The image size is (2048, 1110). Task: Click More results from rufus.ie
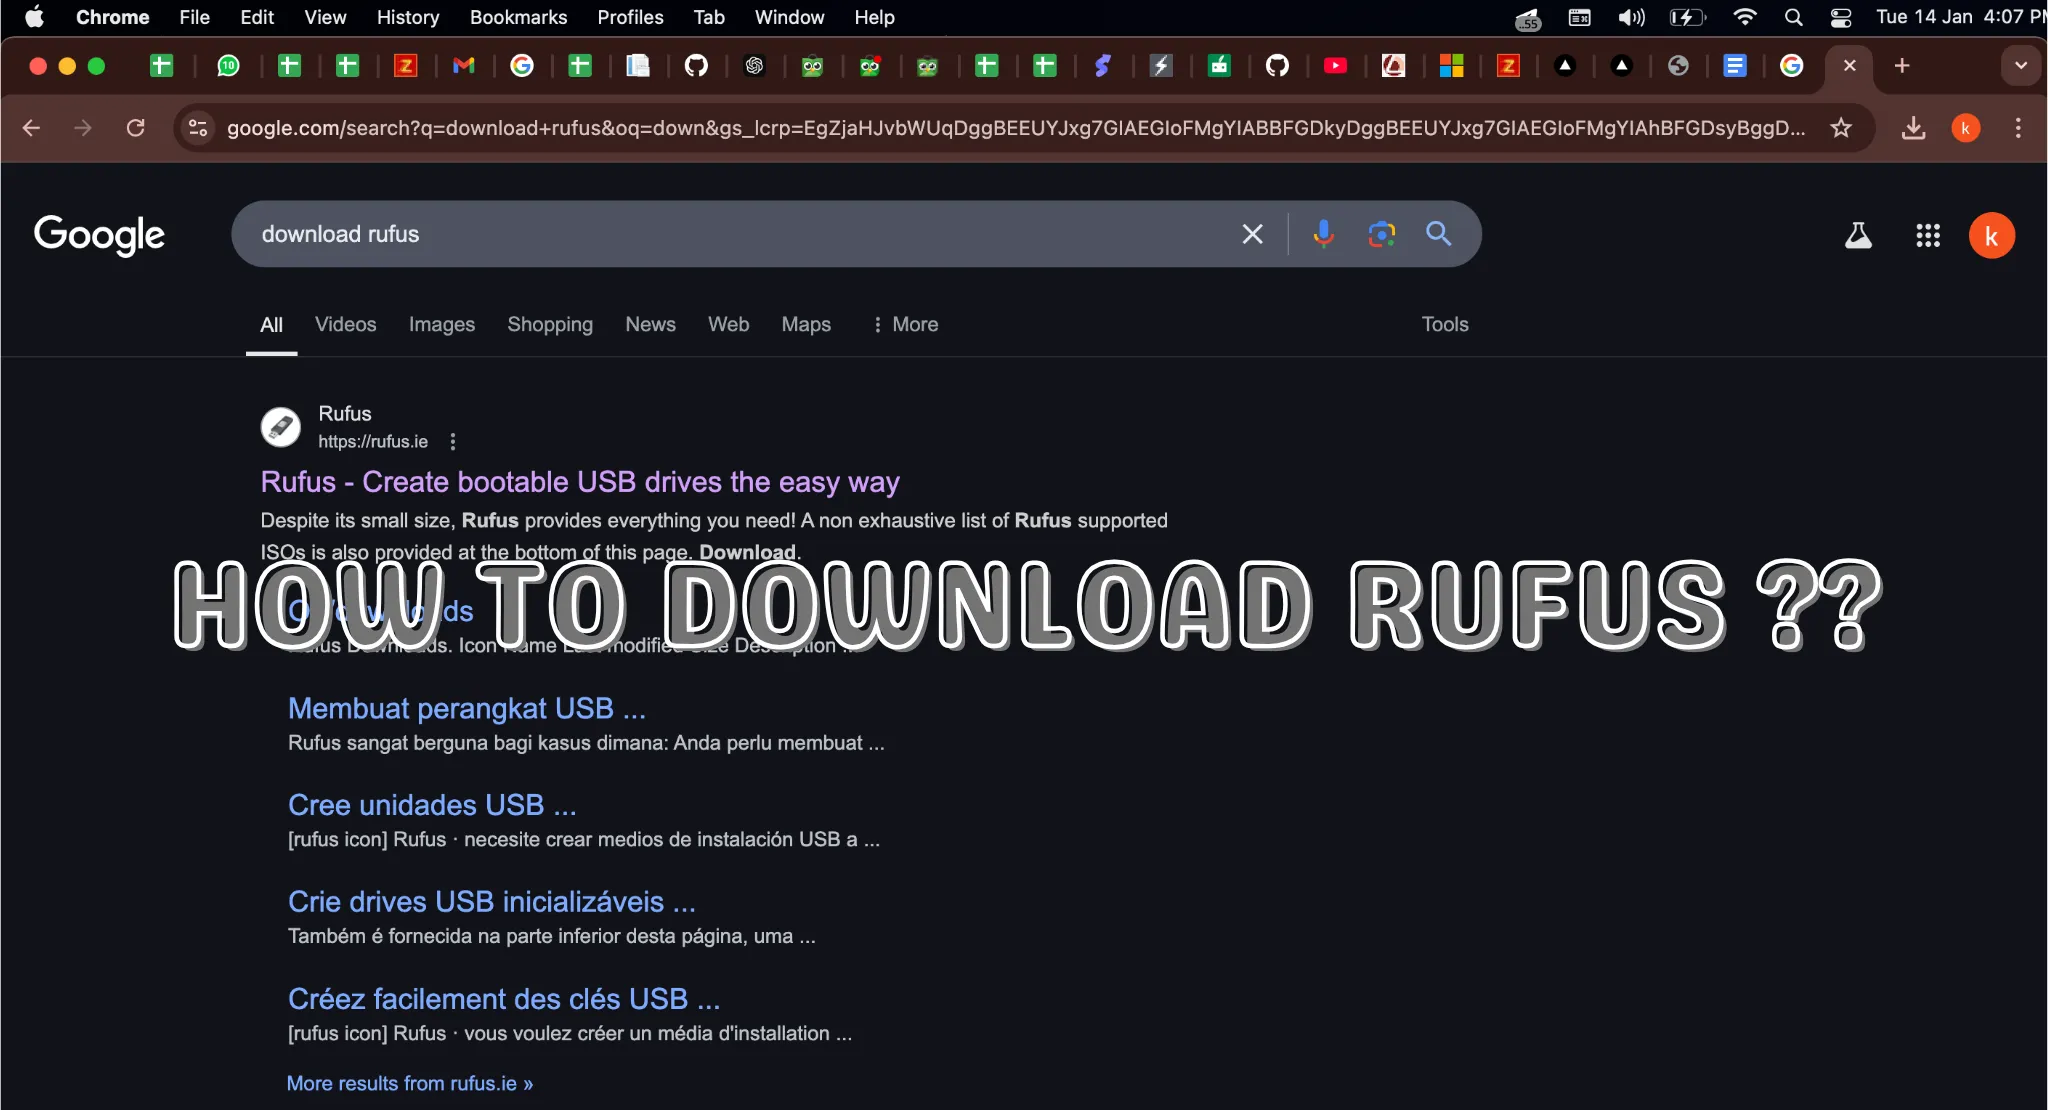[409, 1084]
